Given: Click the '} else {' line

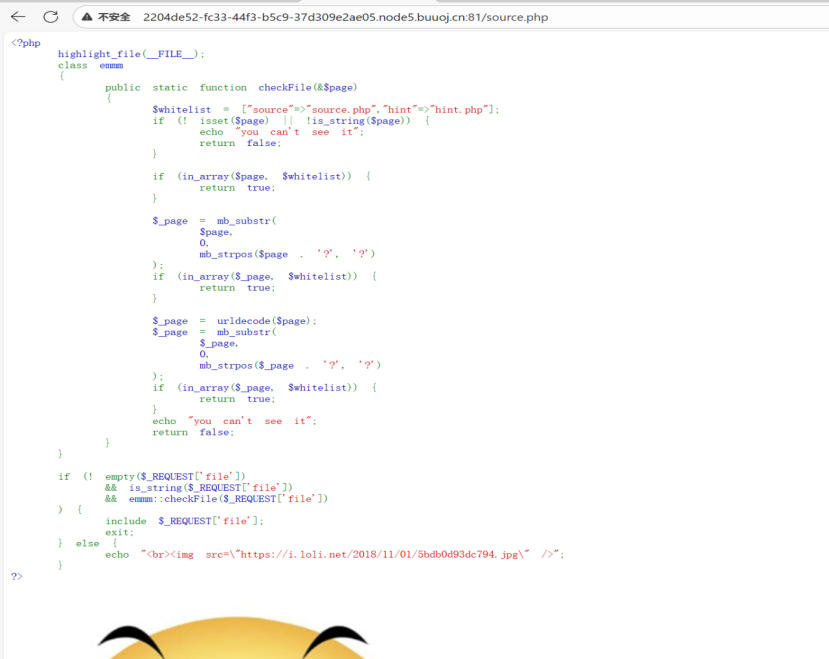Looking at the screenshot, I should click(88, 543).
